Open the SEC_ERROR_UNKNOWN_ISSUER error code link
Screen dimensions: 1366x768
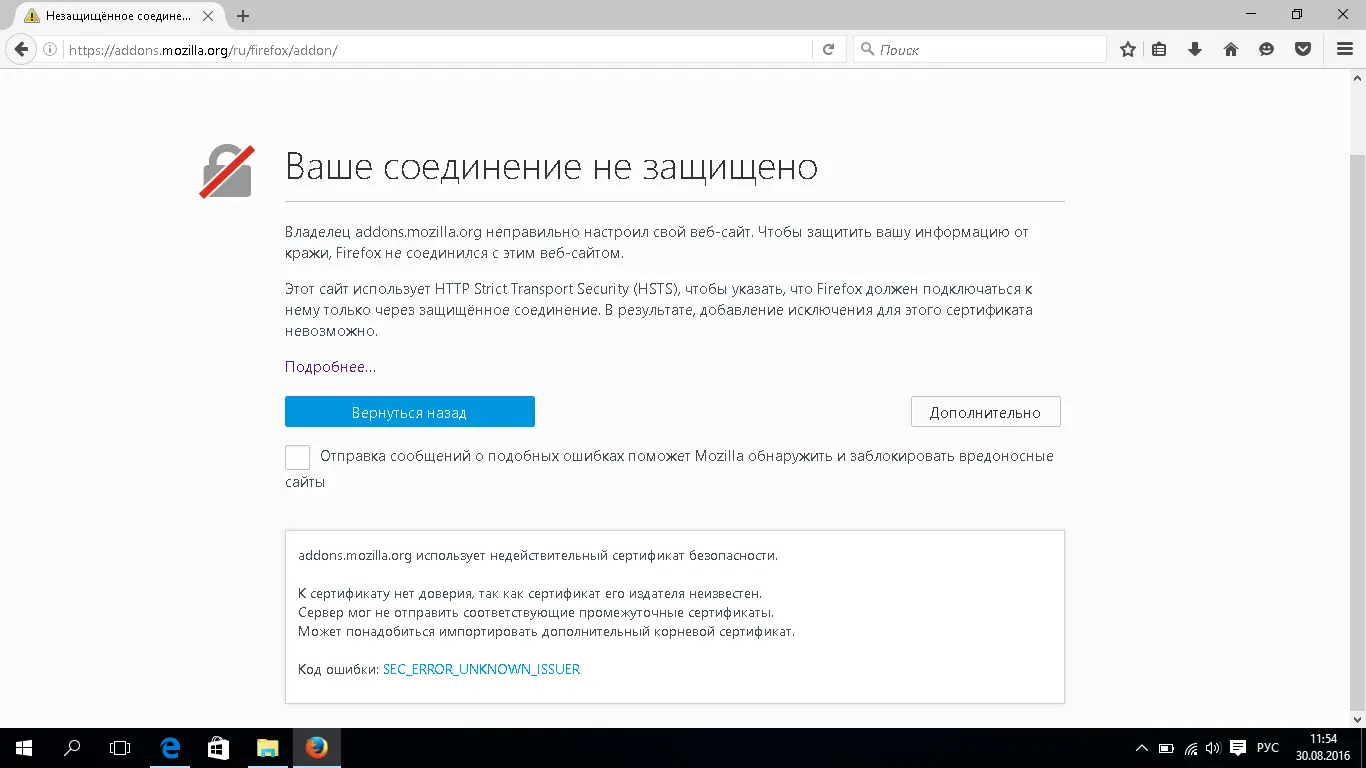pyautogui.click(x=481, y=669)
